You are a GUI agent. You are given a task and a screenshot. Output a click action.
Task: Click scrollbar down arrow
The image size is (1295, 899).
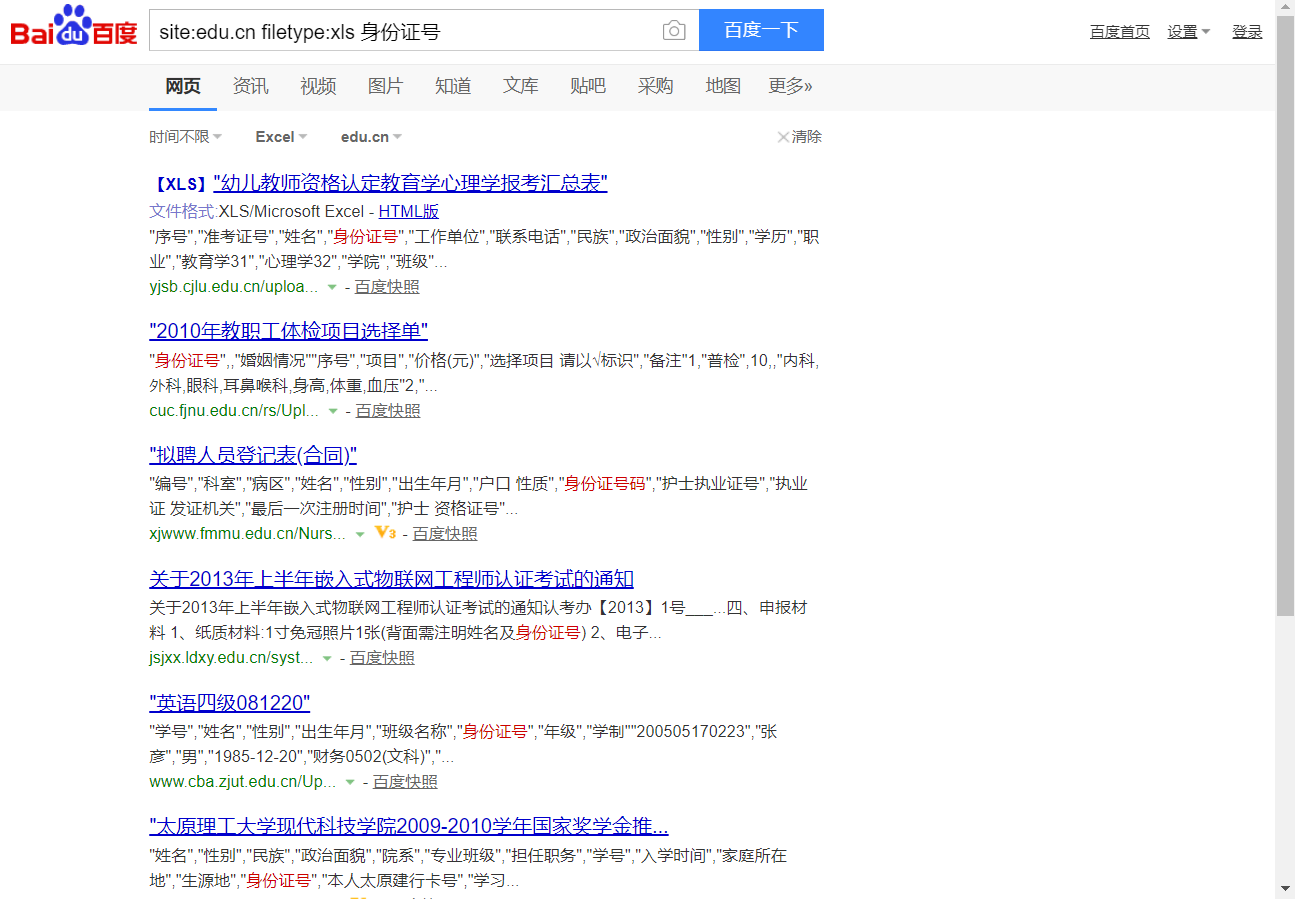[x=1285, y=889]
